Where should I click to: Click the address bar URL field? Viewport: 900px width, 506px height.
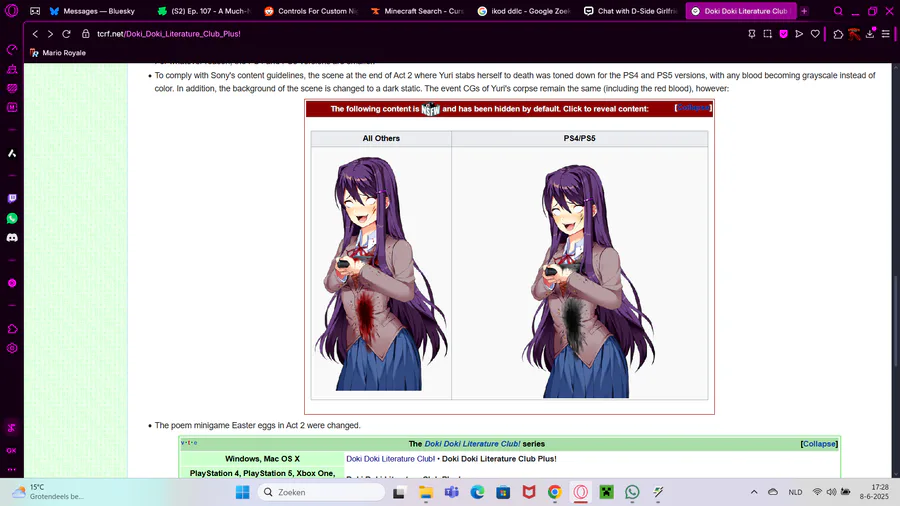coord(169,34)
